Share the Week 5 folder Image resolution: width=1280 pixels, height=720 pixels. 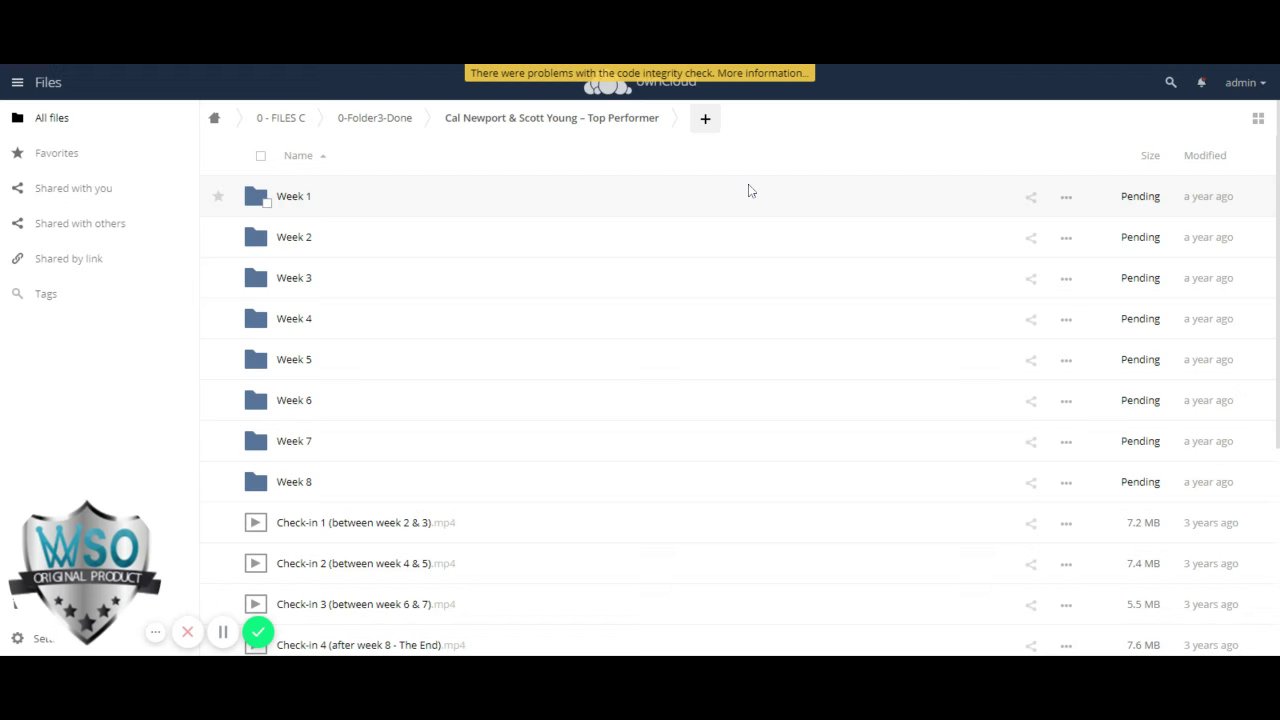tap(1031, 360)
